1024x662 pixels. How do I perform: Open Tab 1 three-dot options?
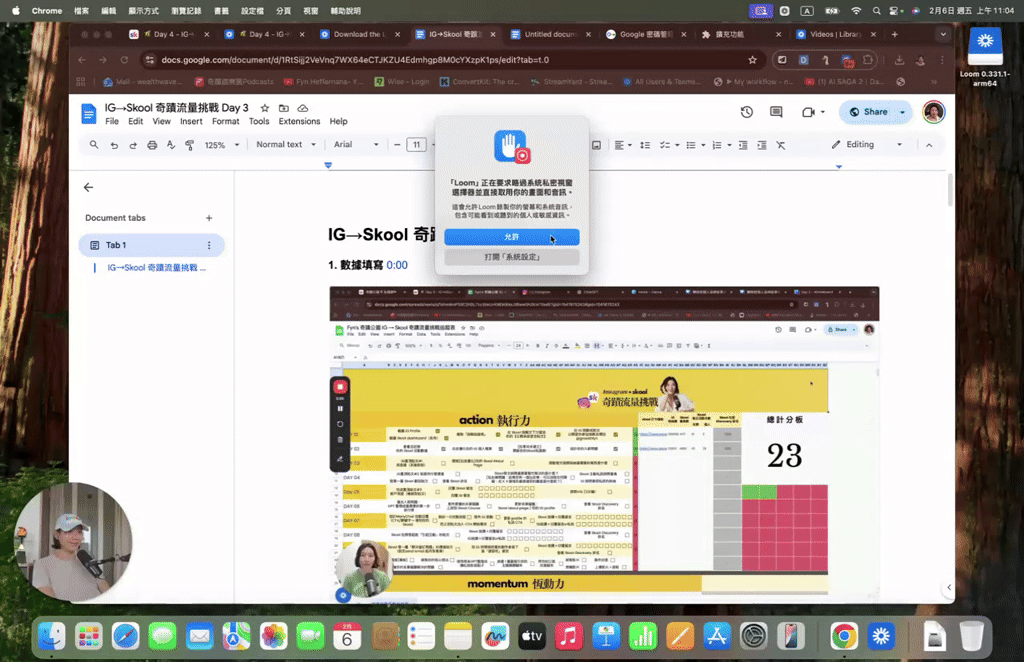point(209,245)
